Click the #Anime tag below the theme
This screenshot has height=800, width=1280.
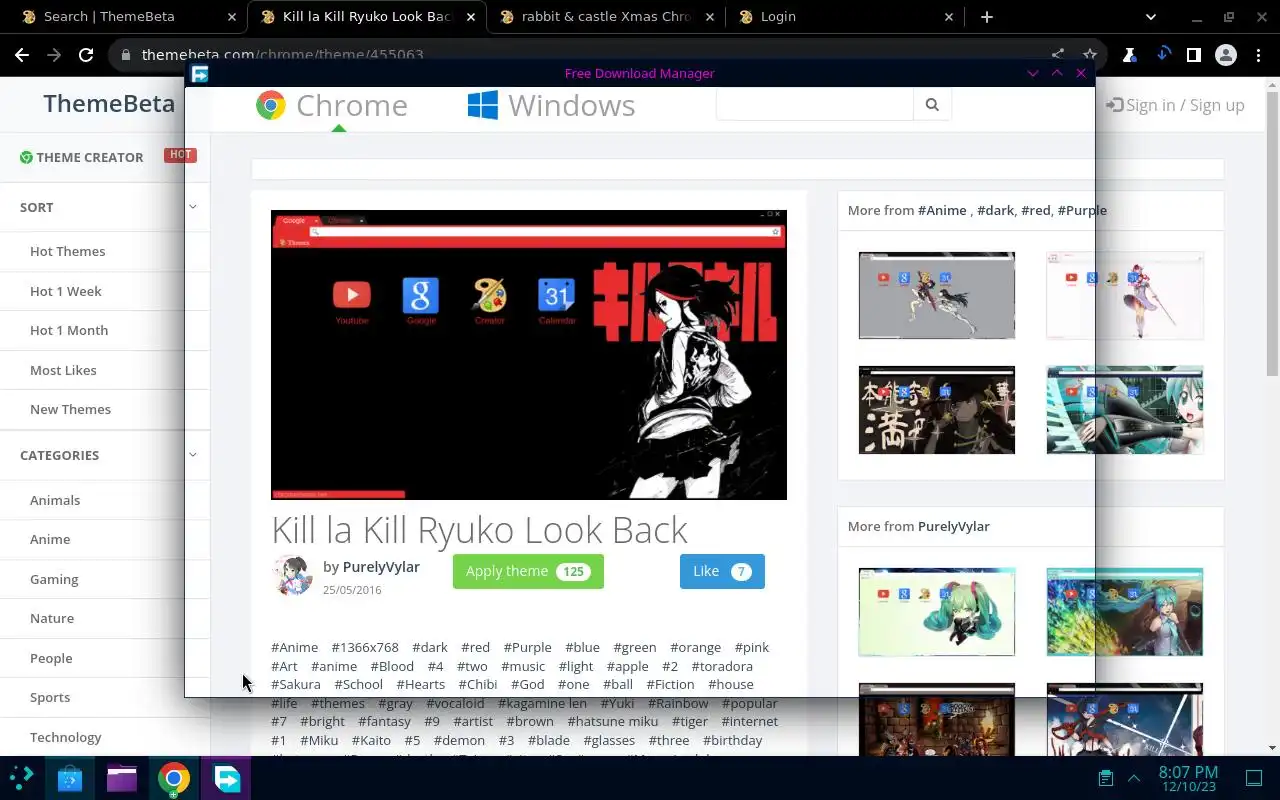pos(294,647)
